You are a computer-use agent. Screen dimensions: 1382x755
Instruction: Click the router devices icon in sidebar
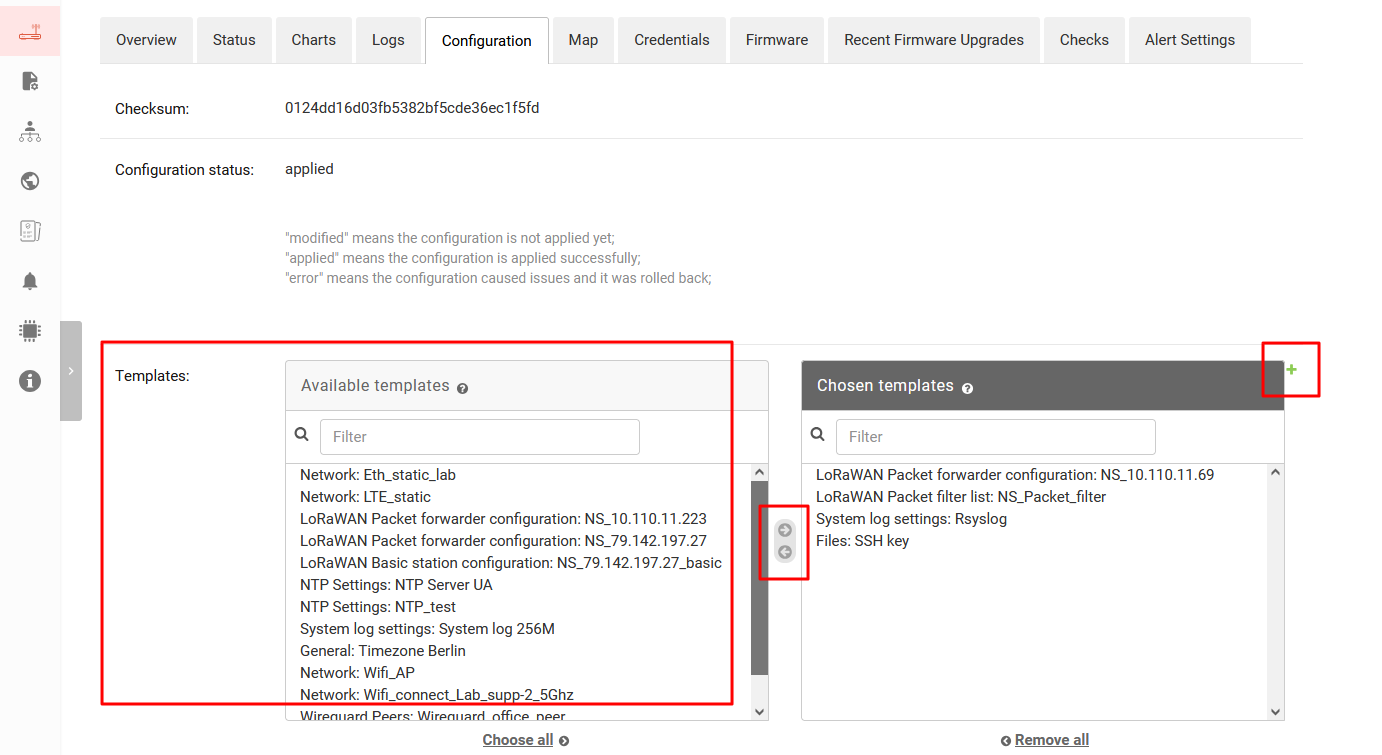tap(30, 31)
